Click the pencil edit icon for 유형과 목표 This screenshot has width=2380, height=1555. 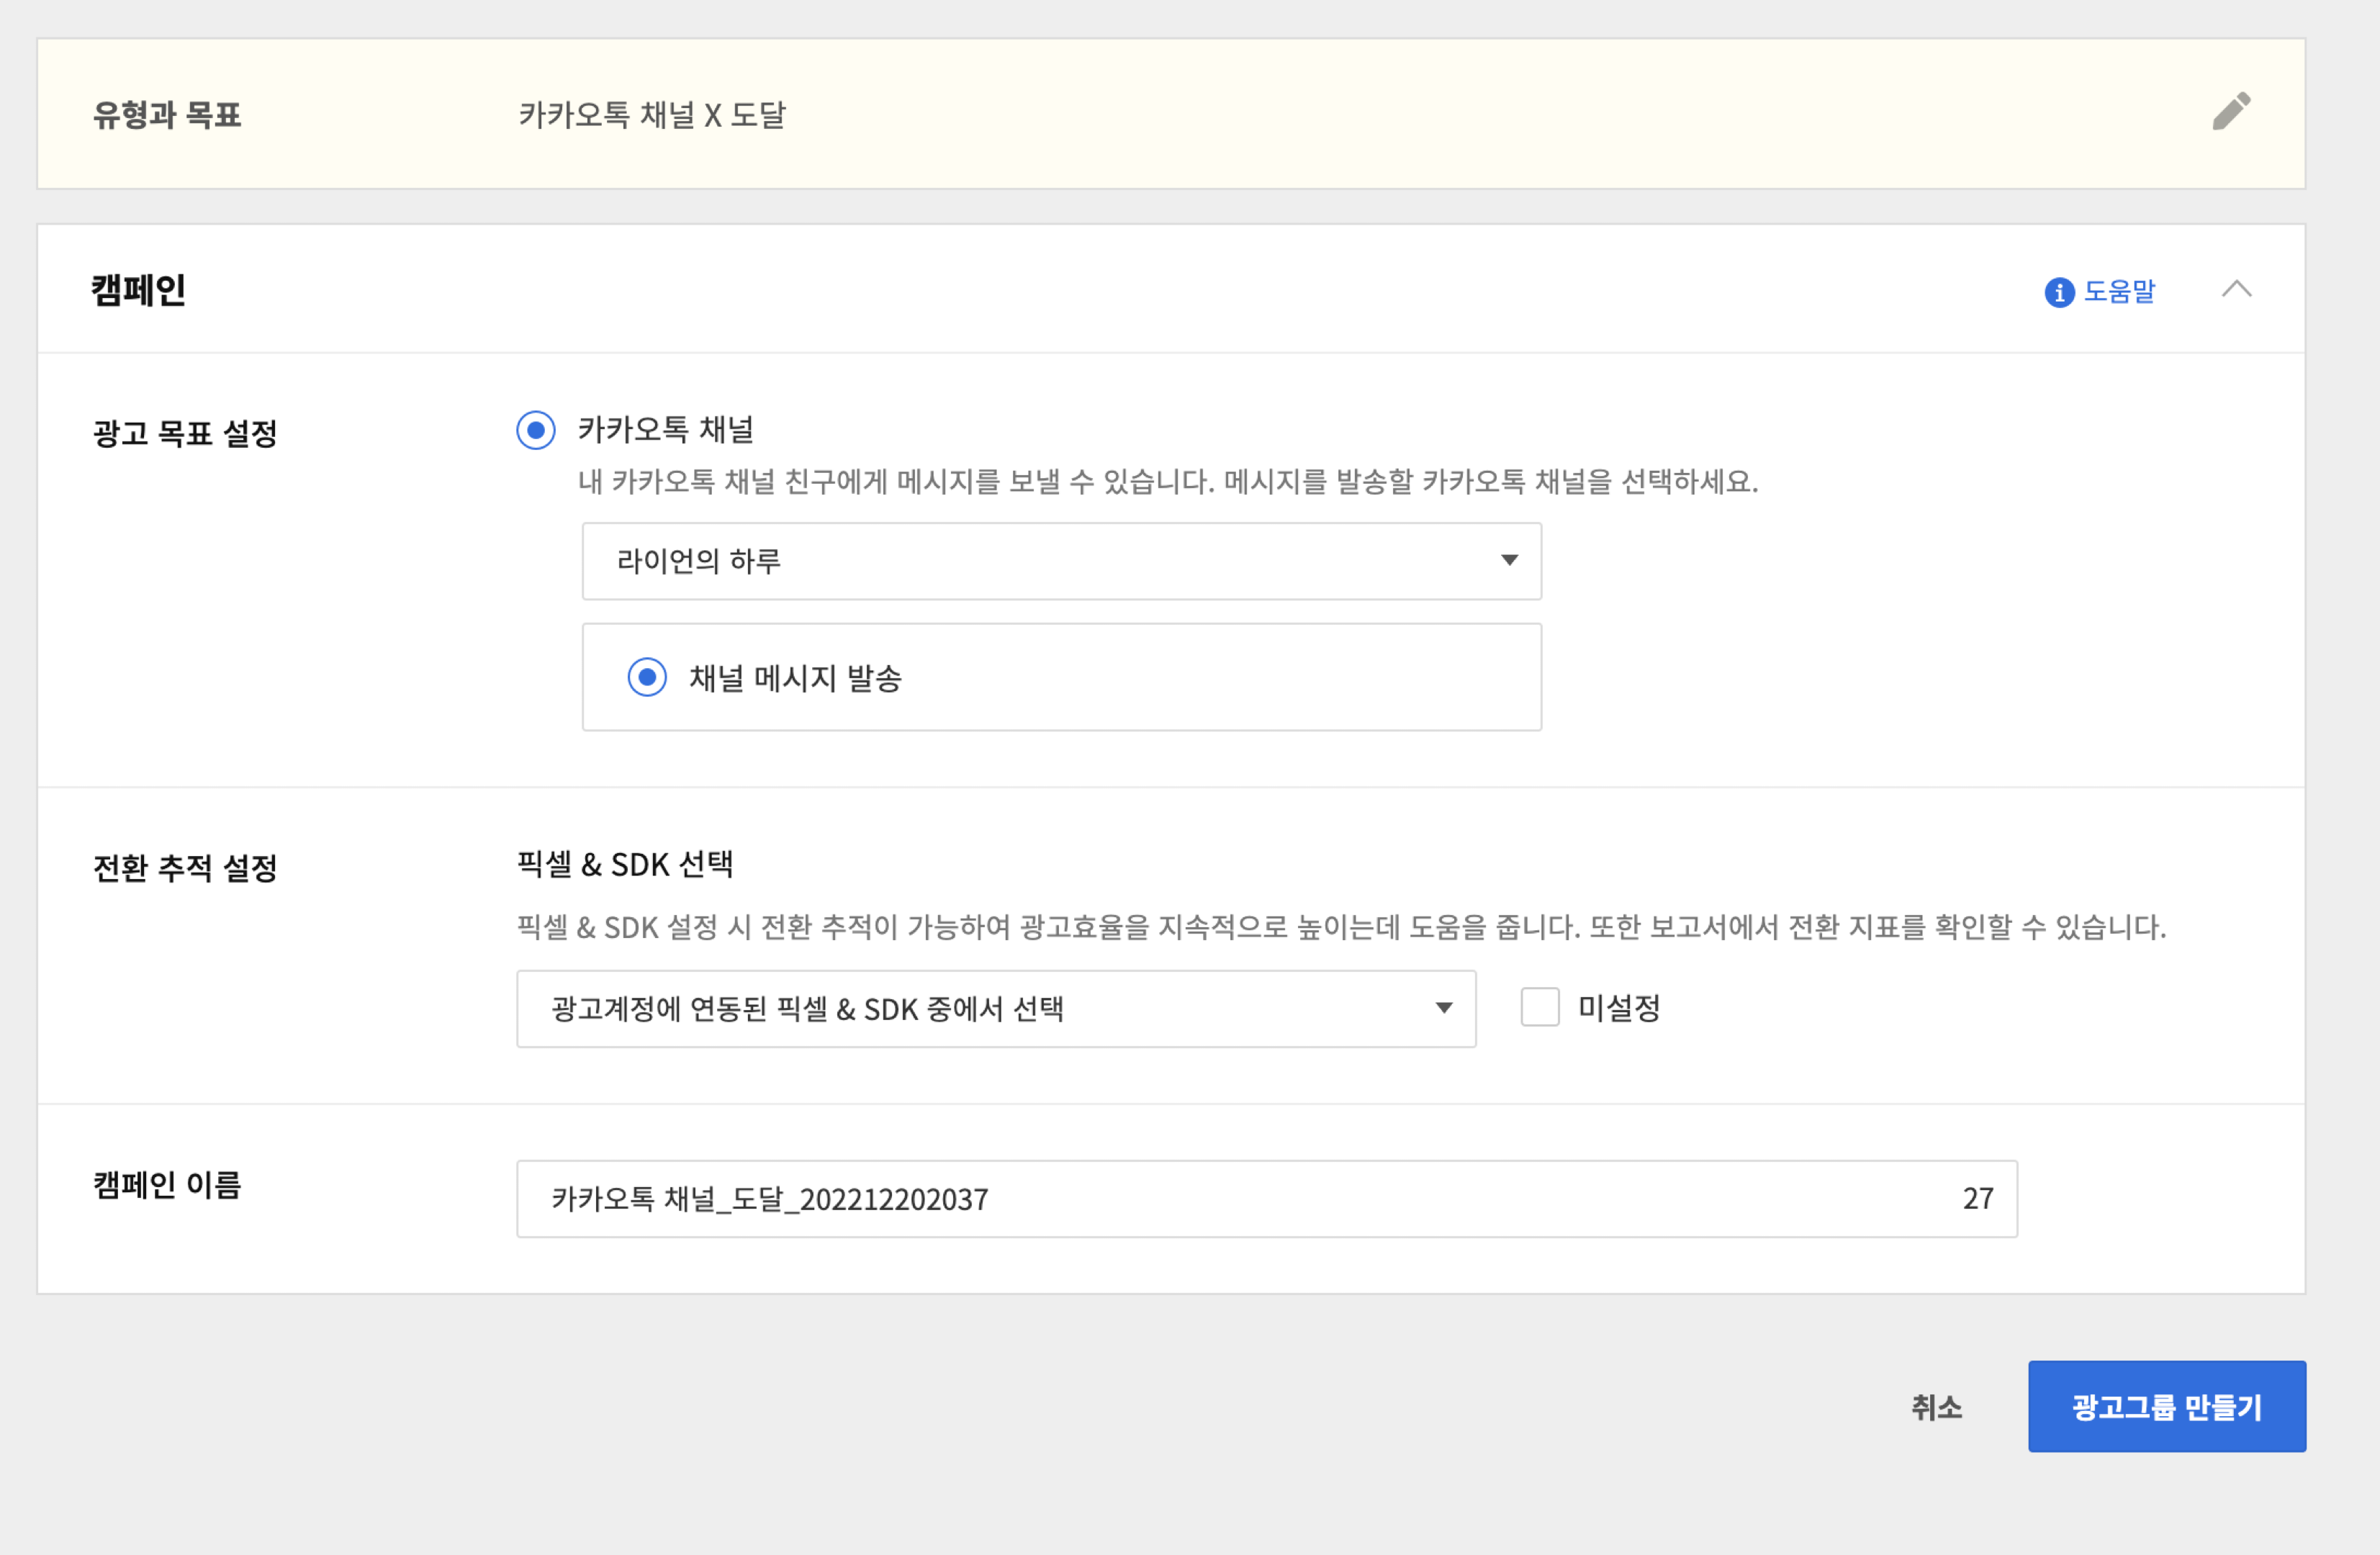[2231, 112]
